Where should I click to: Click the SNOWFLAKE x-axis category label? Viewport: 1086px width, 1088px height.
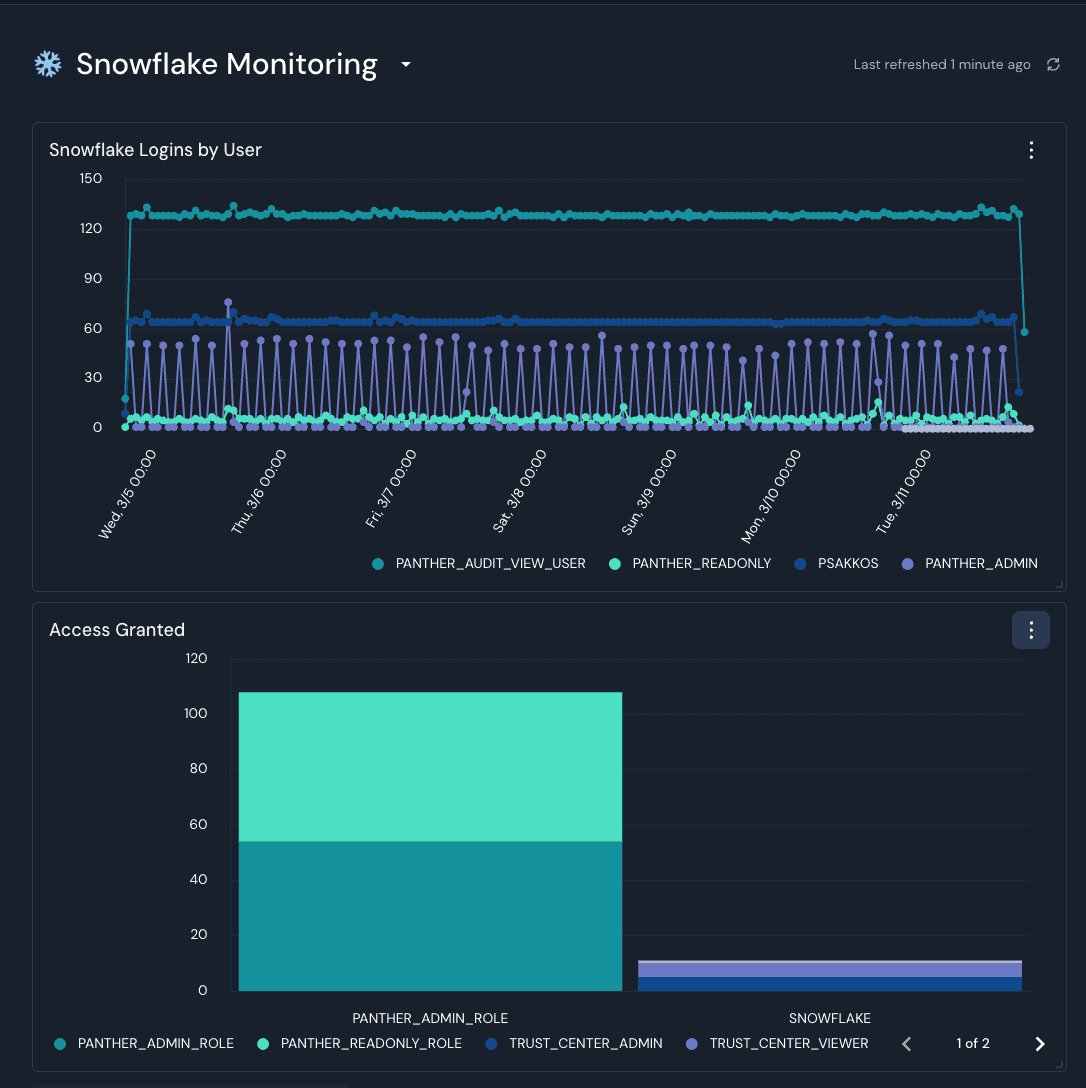(x=830, y=1018)
